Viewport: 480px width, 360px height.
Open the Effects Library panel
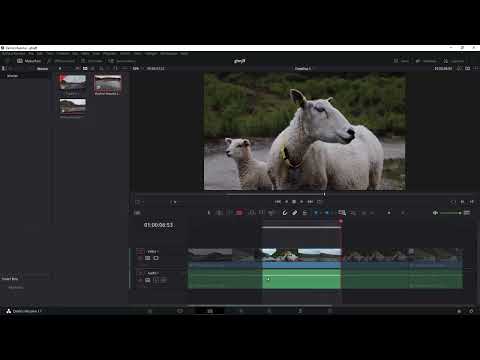point(61,61)
